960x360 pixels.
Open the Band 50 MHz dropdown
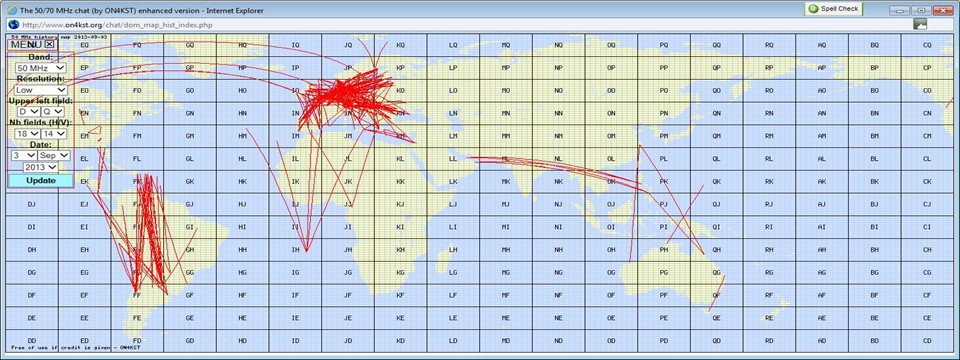[x=41, y=68]
